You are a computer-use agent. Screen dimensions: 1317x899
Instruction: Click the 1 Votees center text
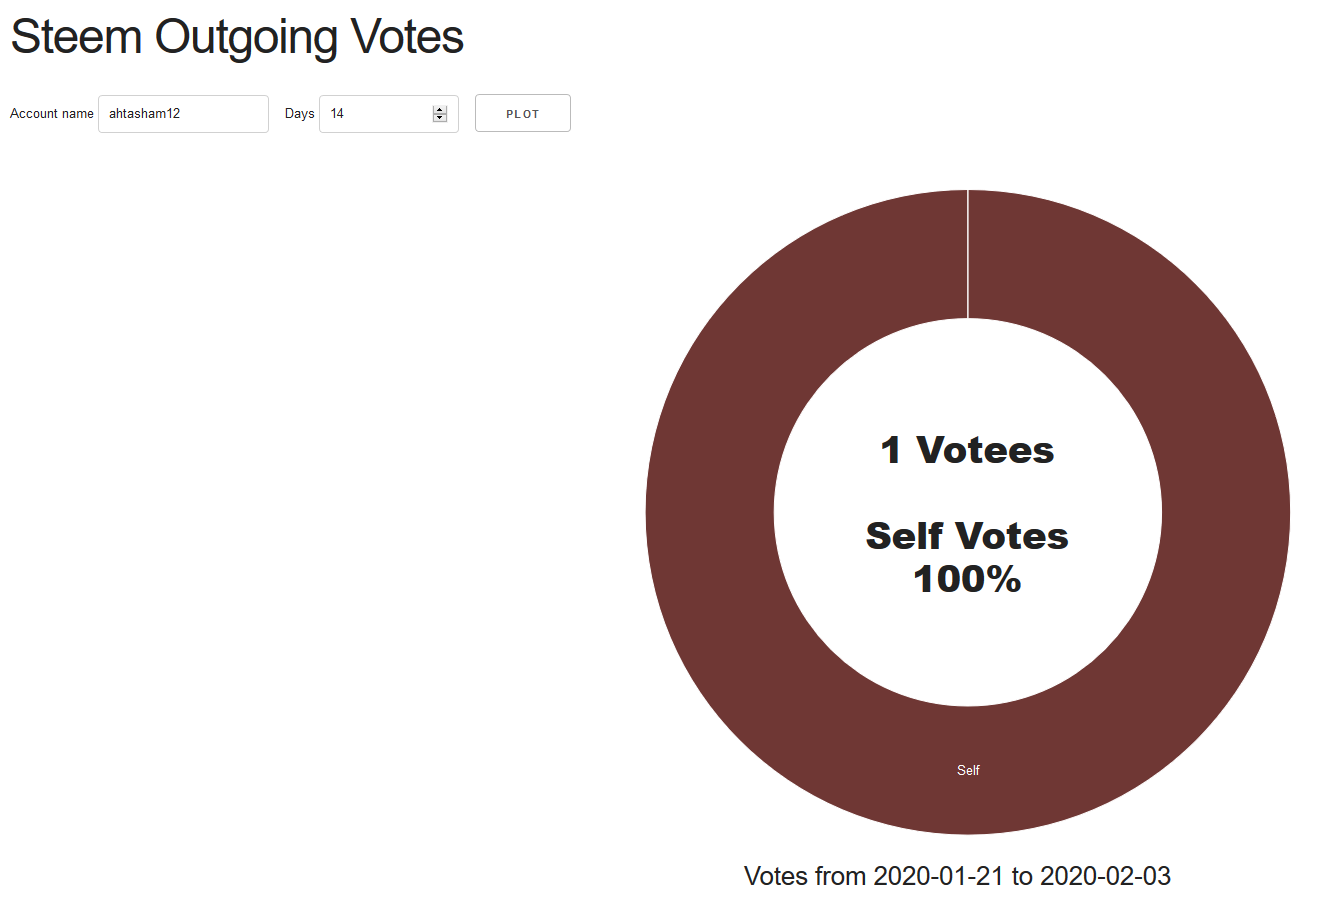click(967, 450)
